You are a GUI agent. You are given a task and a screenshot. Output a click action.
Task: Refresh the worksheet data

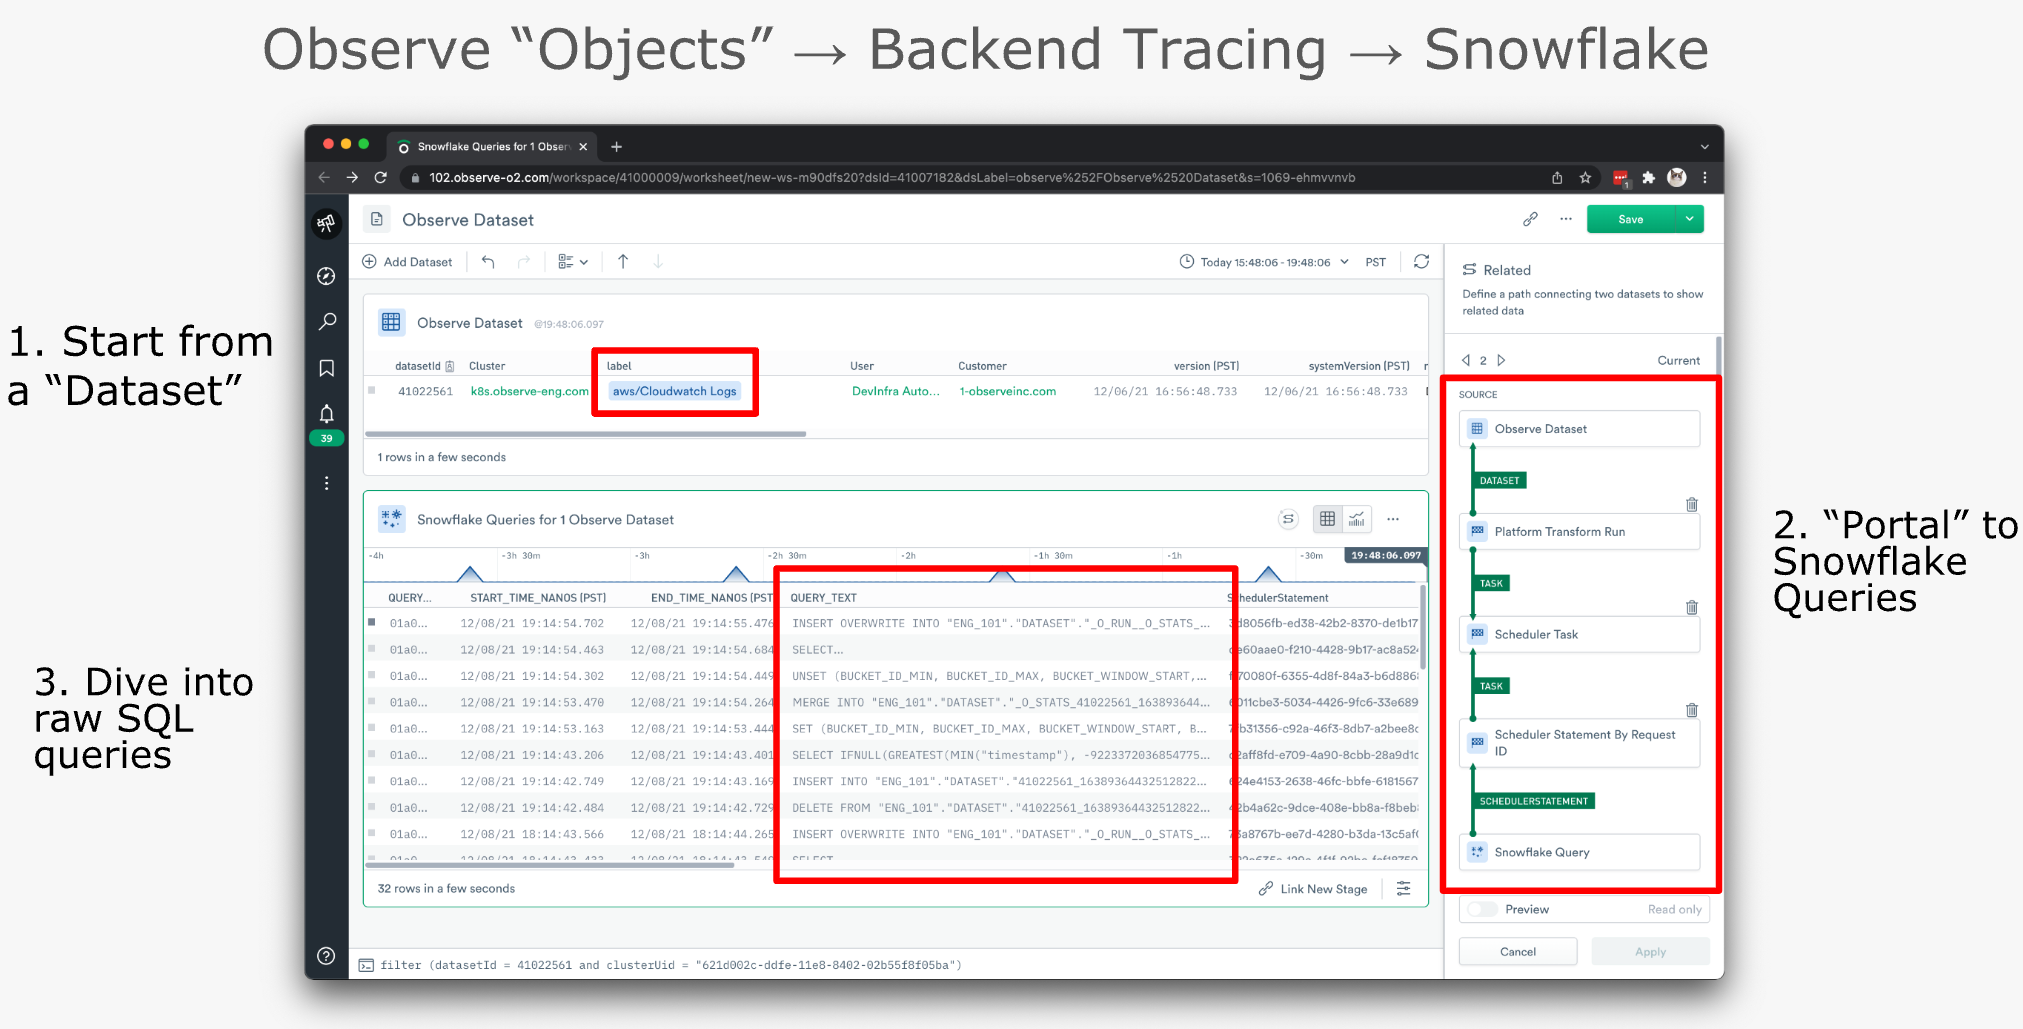[1421, 262]
